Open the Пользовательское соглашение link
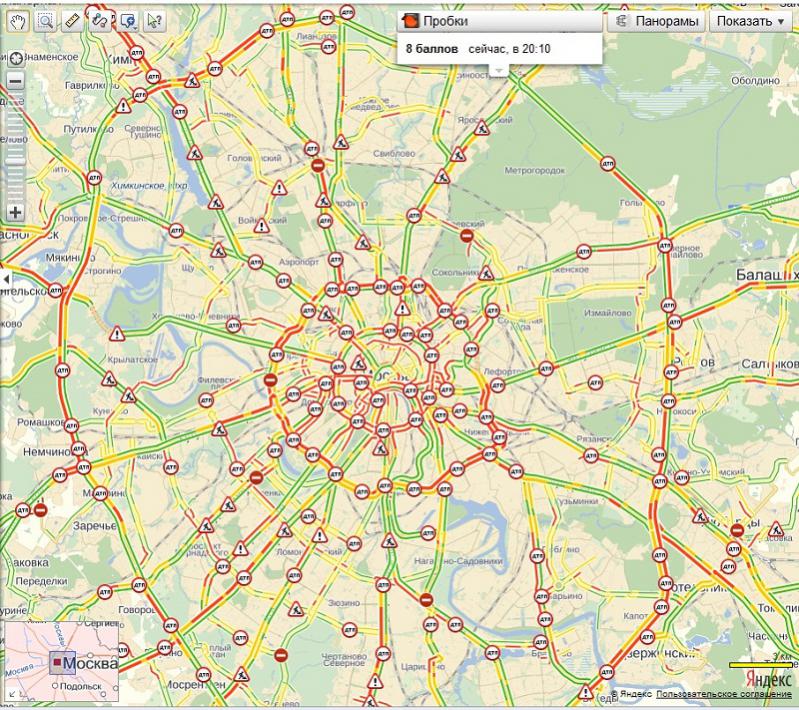 [x=727, y=694]
